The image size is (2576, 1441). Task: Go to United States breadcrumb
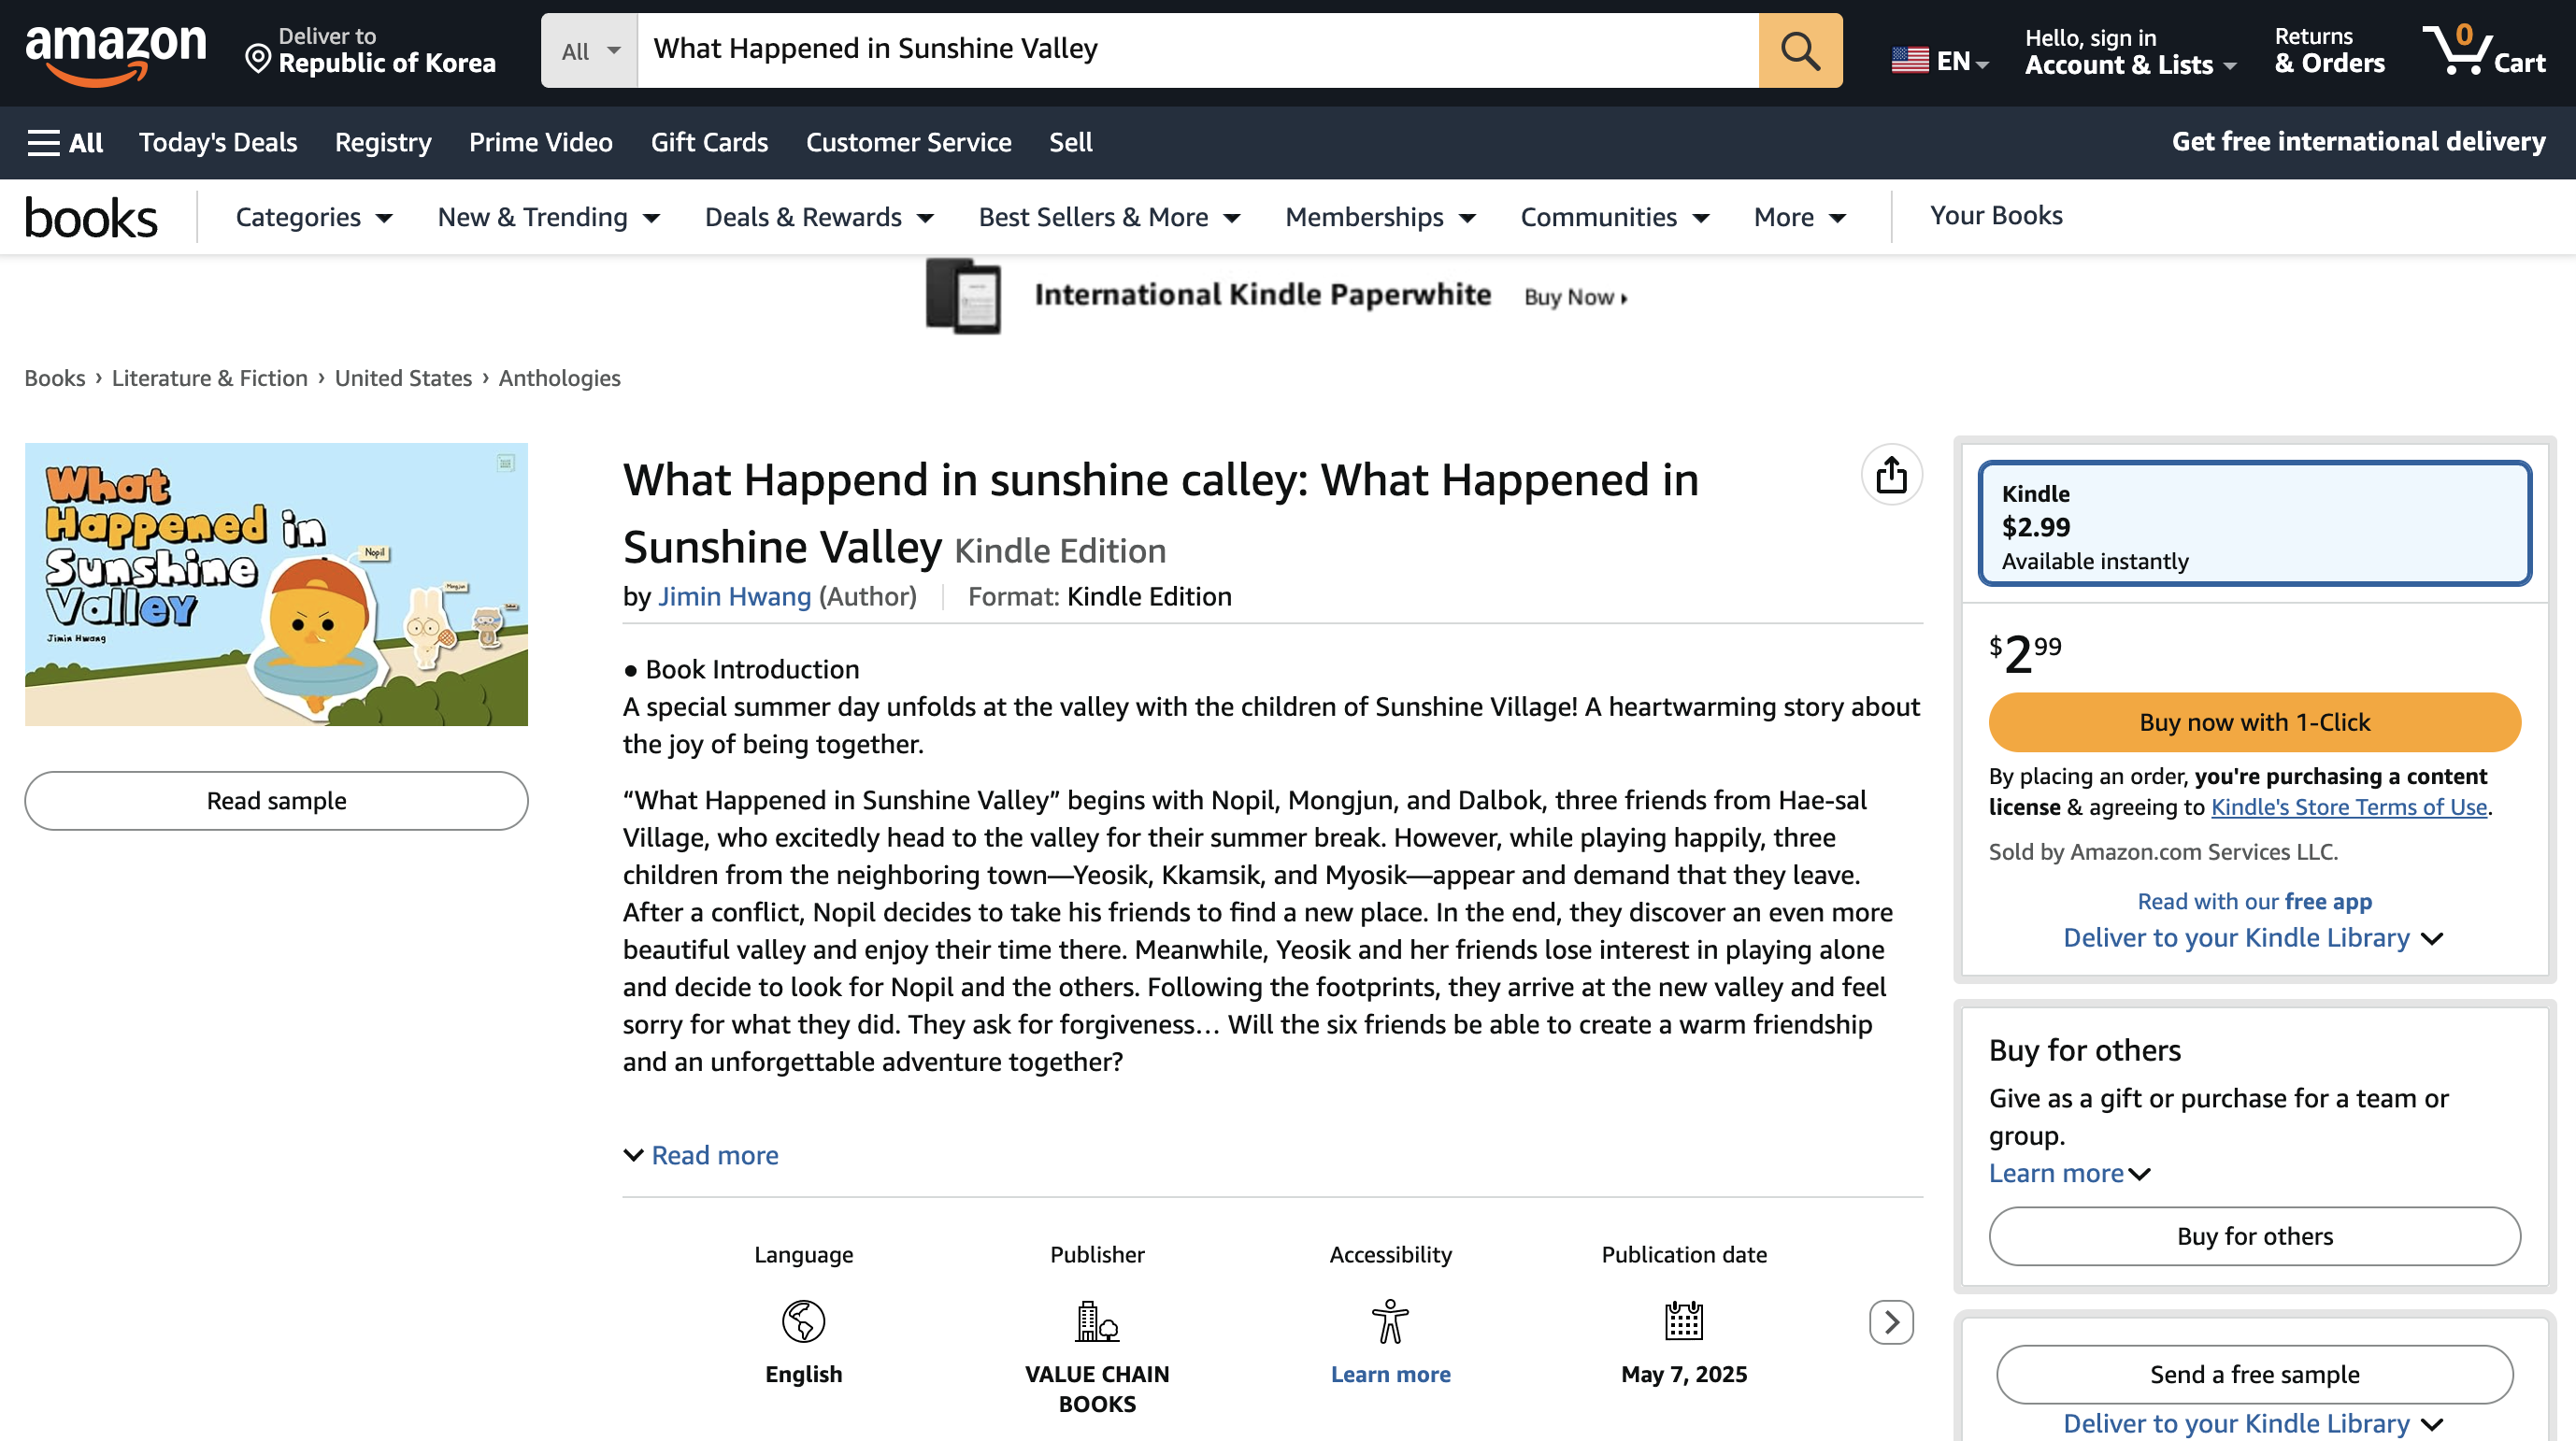[403, 378]
